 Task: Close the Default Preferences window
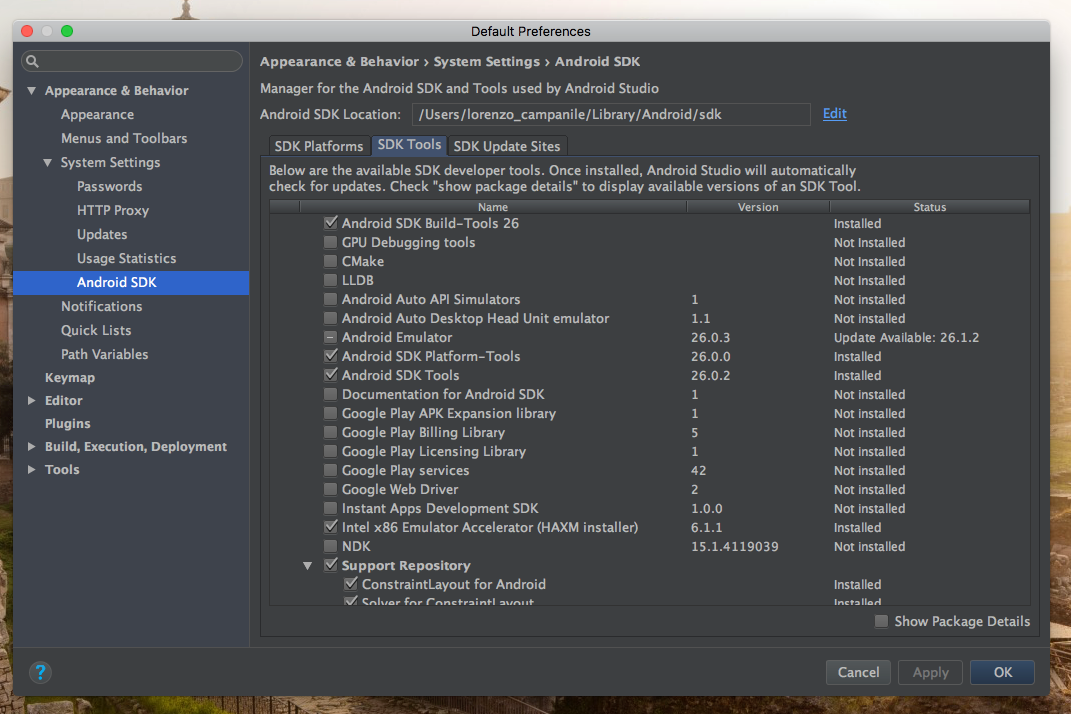[x=27, y=31]
